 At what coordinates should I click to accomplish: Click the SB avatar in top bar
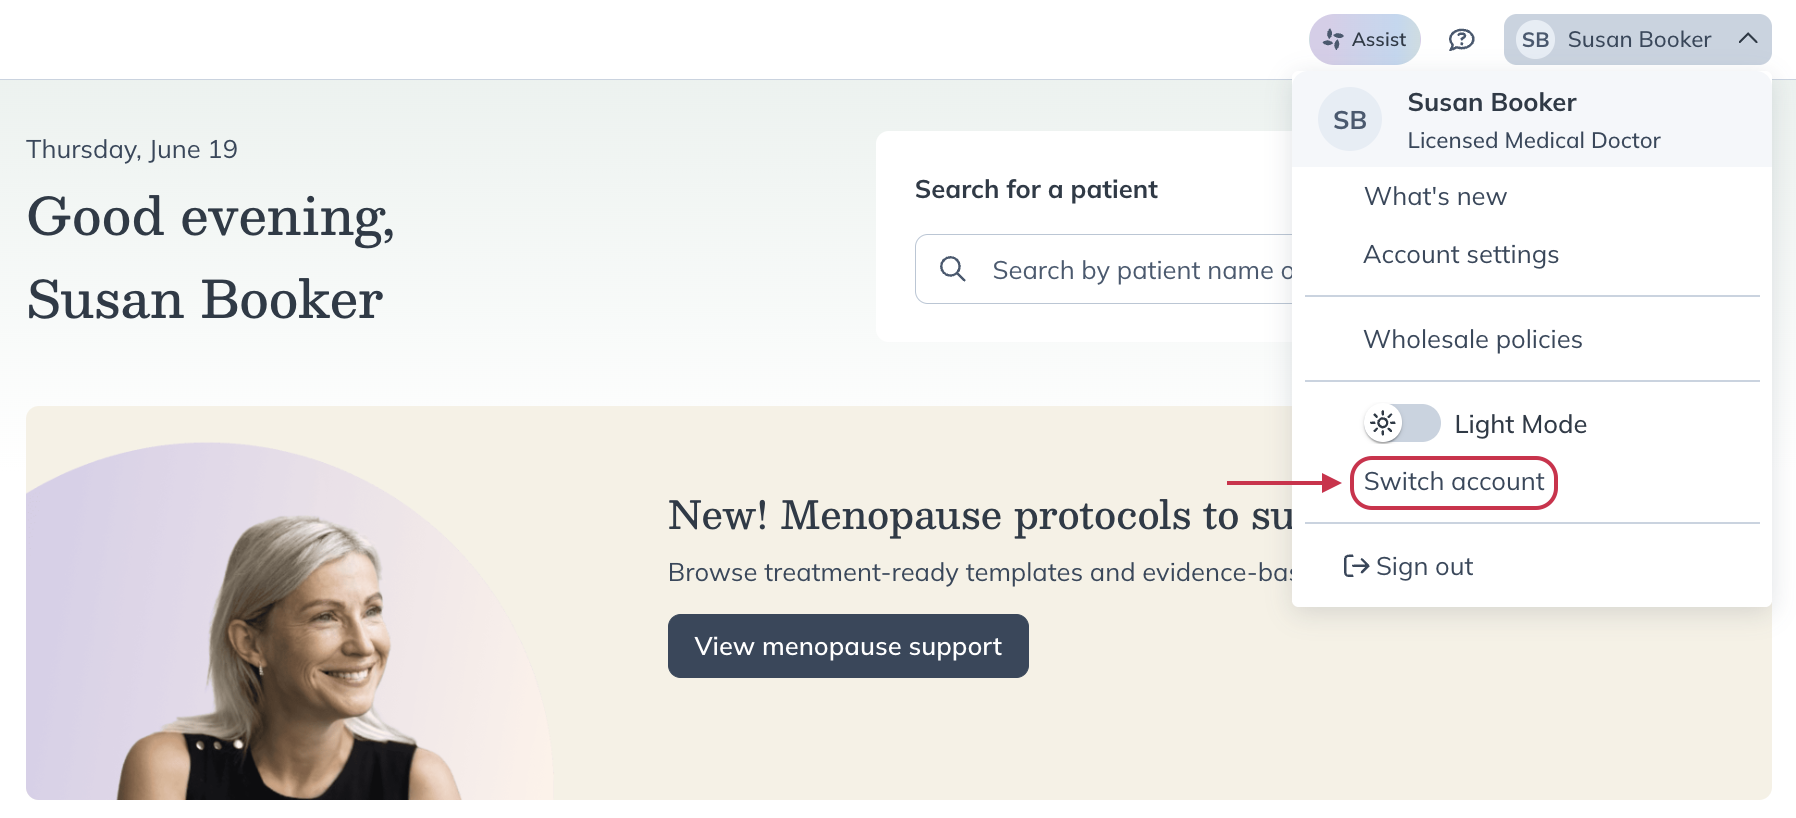[x=1535, y=40]
